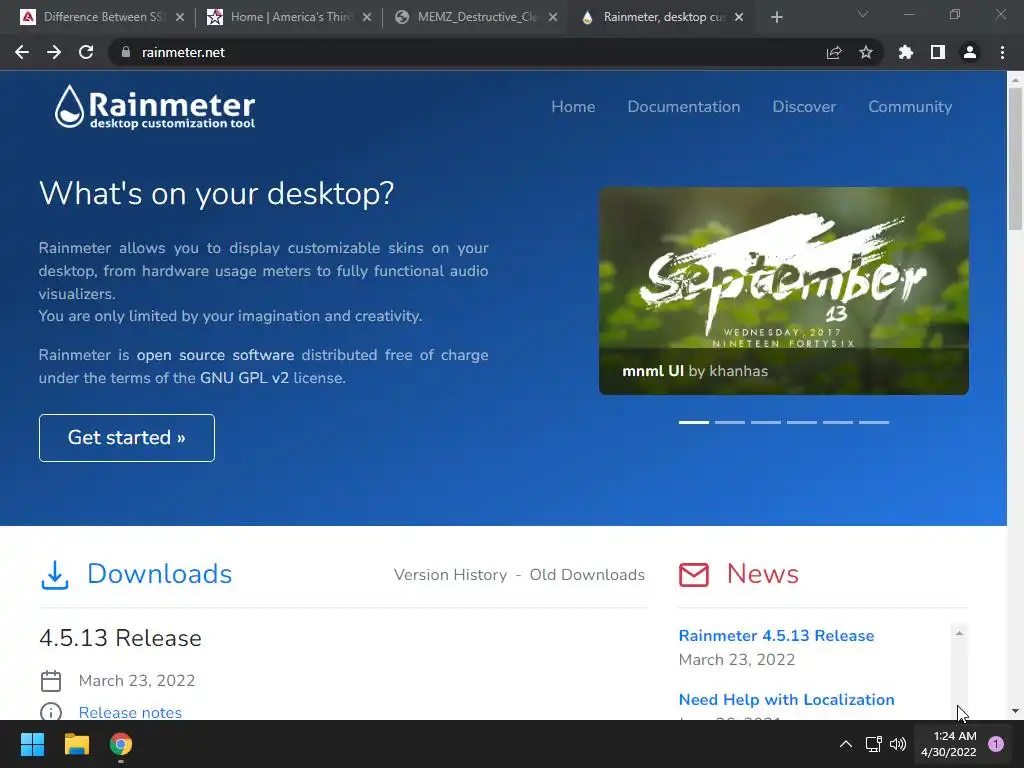This screenshot has width=1024, height=768.
Task: Click the browser forward arrow
Action: tap(54, 52)
